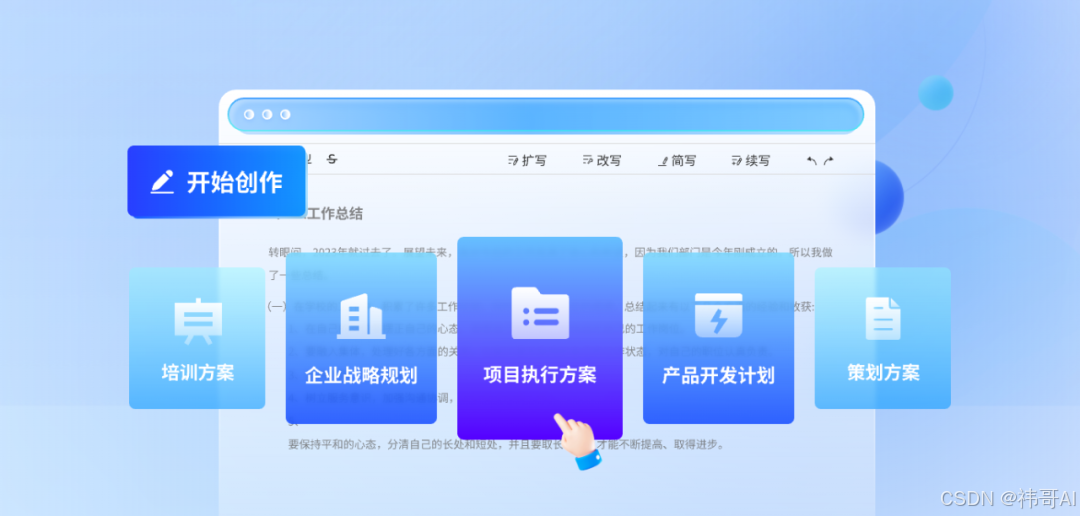Choose the 续写 tool
This screenshot has height=516, width=1080.
tap(751, 161)
